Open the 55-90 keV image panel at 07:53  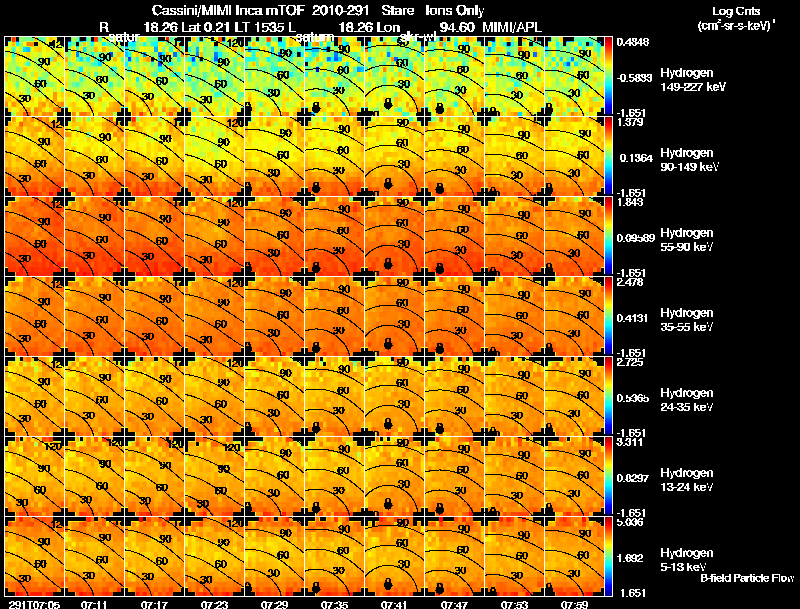514,236
